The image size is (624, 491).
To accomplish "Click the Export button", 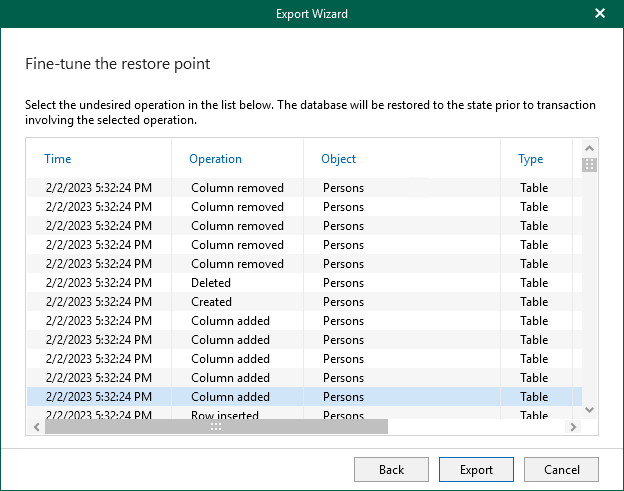I will (x=476, y=469).
